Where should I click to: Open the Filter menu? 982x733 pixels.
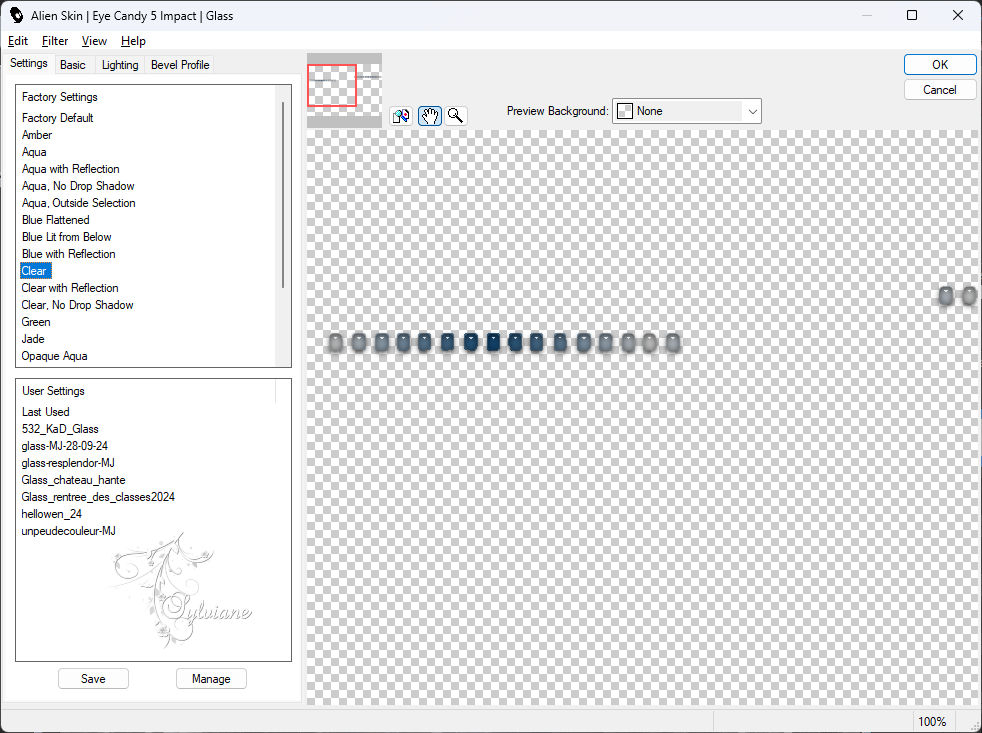pyautogui.click(x=54, y=41)
